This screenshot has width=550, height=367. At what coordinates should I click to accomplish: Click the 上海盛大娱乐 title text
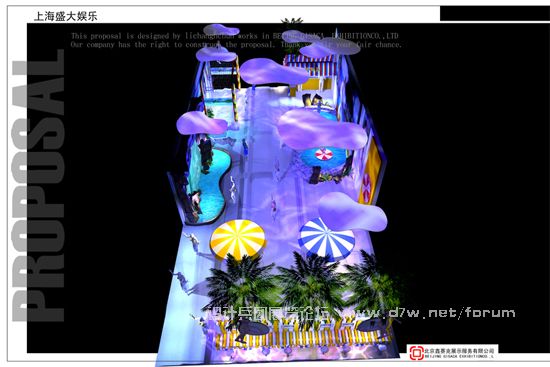tap(66, 16)
